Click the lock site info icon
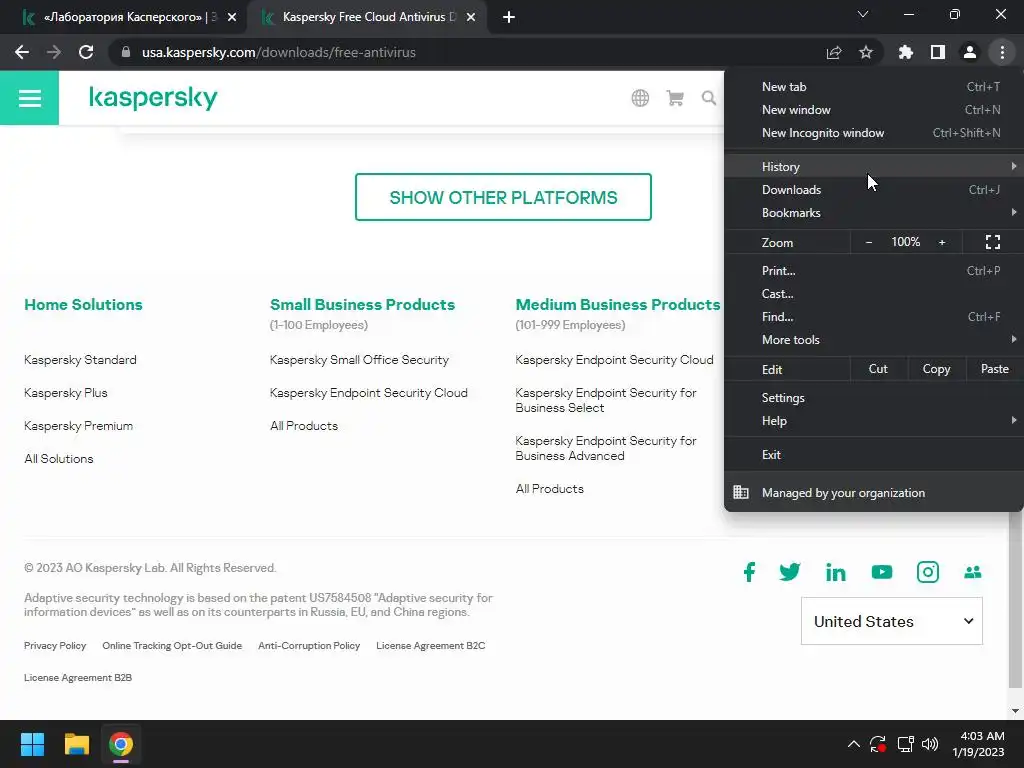The height and width of the screenshot is (768, 1024). (126, 52)
